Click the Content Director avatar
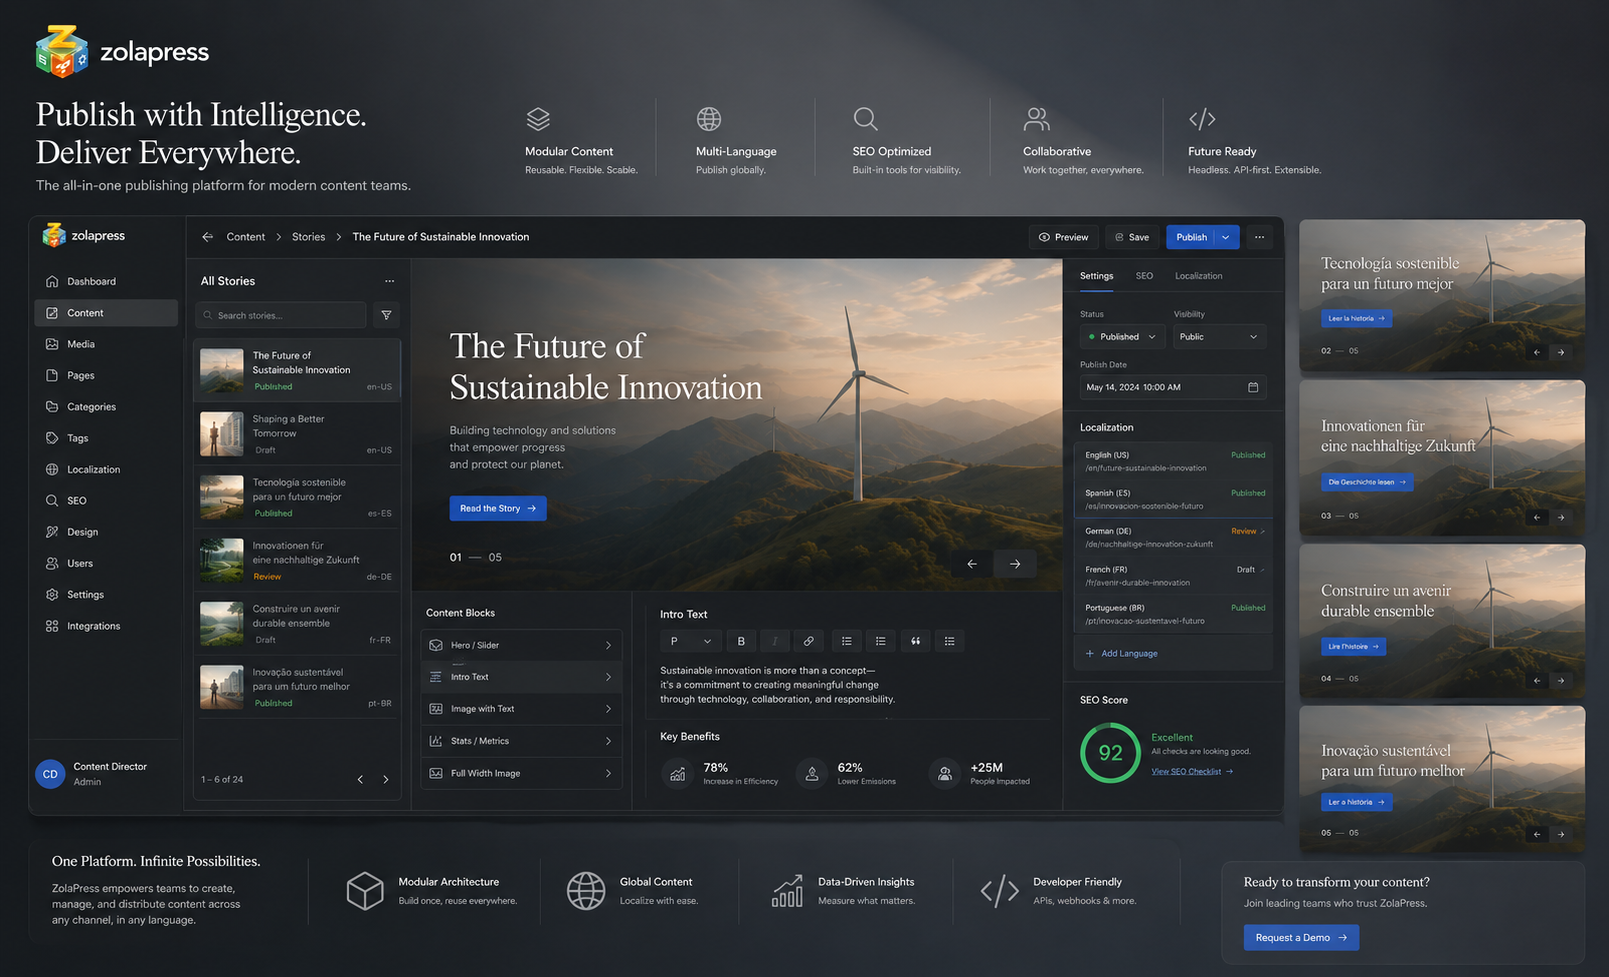The height and width of the screenshot is (977, 1609). coord(50,774)
